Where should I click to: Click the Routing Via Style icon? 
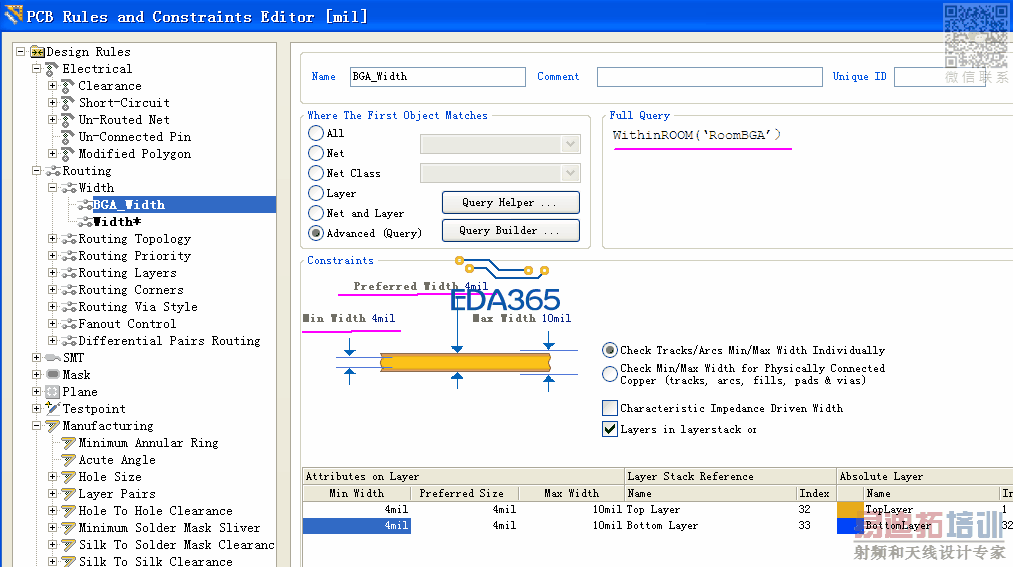[x=68, y=307]
